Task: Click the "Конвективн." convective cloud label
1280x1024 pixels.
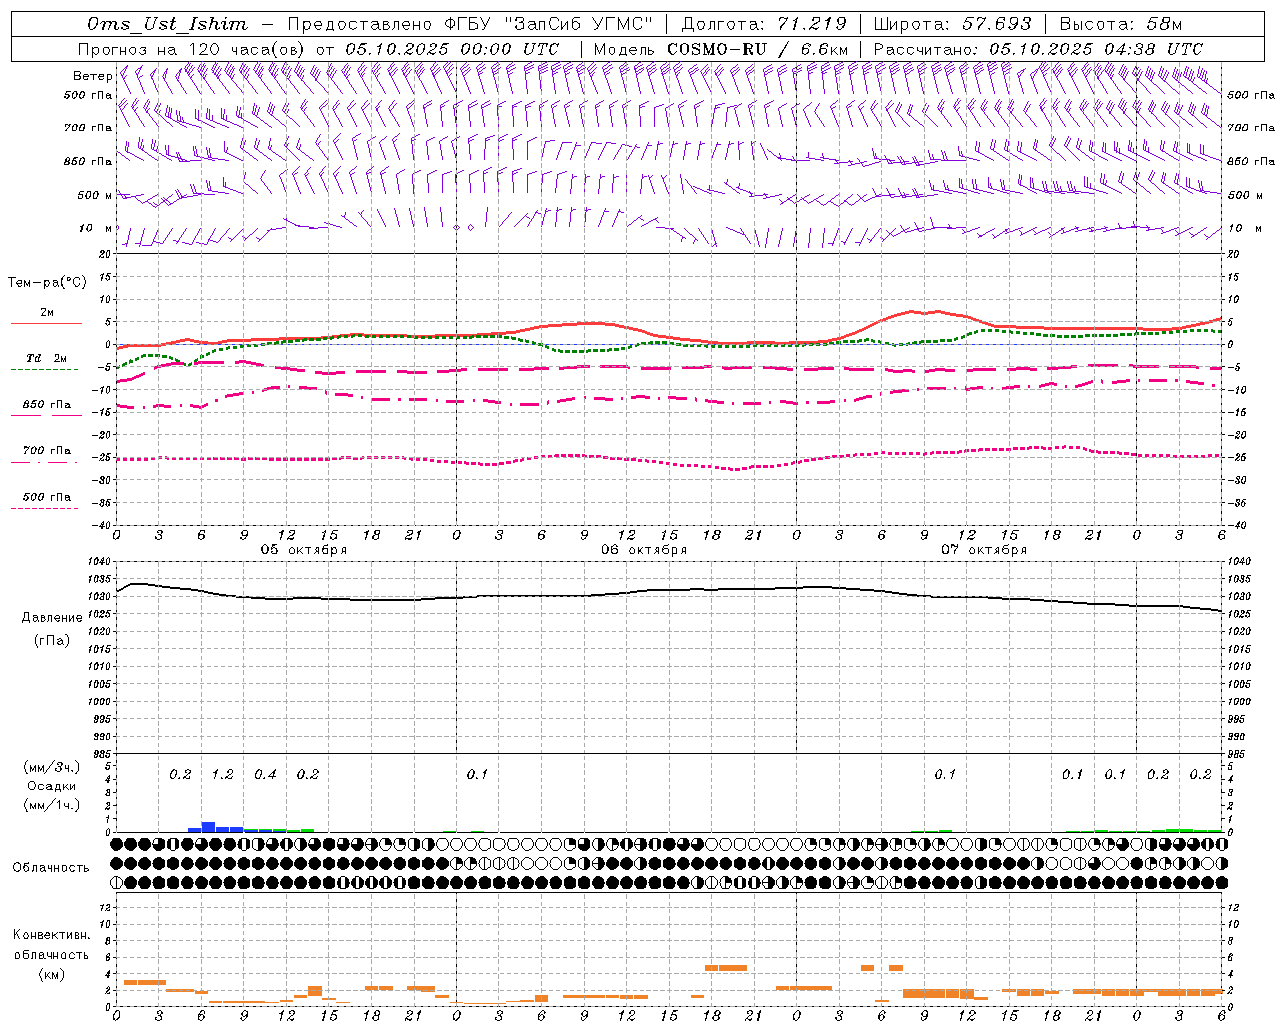Action: [x=51, y=935]
